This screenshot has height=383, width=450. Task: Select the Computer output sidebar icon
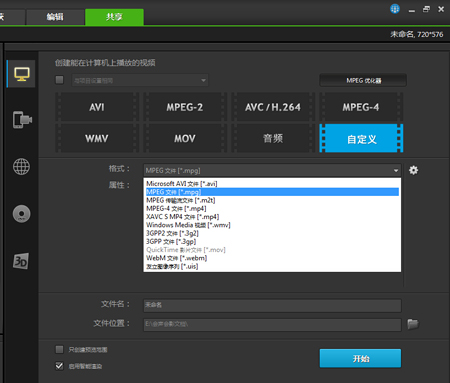[x=21, y=74]
